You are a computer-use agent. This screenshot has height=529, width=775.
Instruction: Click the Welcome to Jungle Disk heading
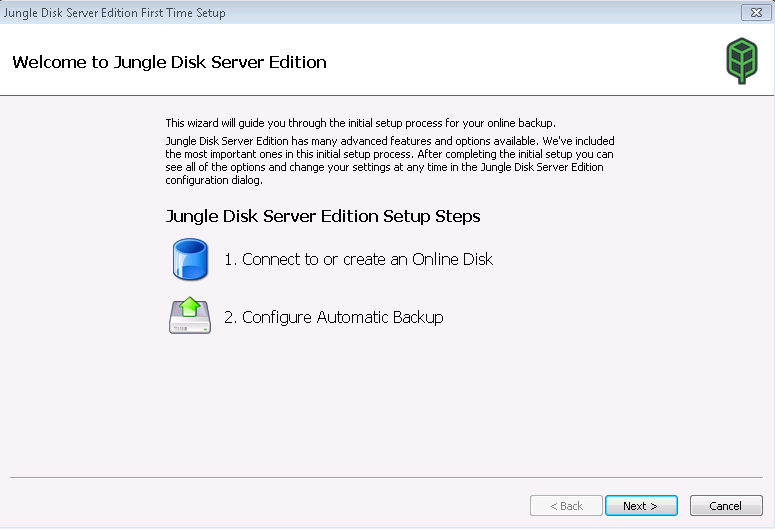click(x=170, y=62)
